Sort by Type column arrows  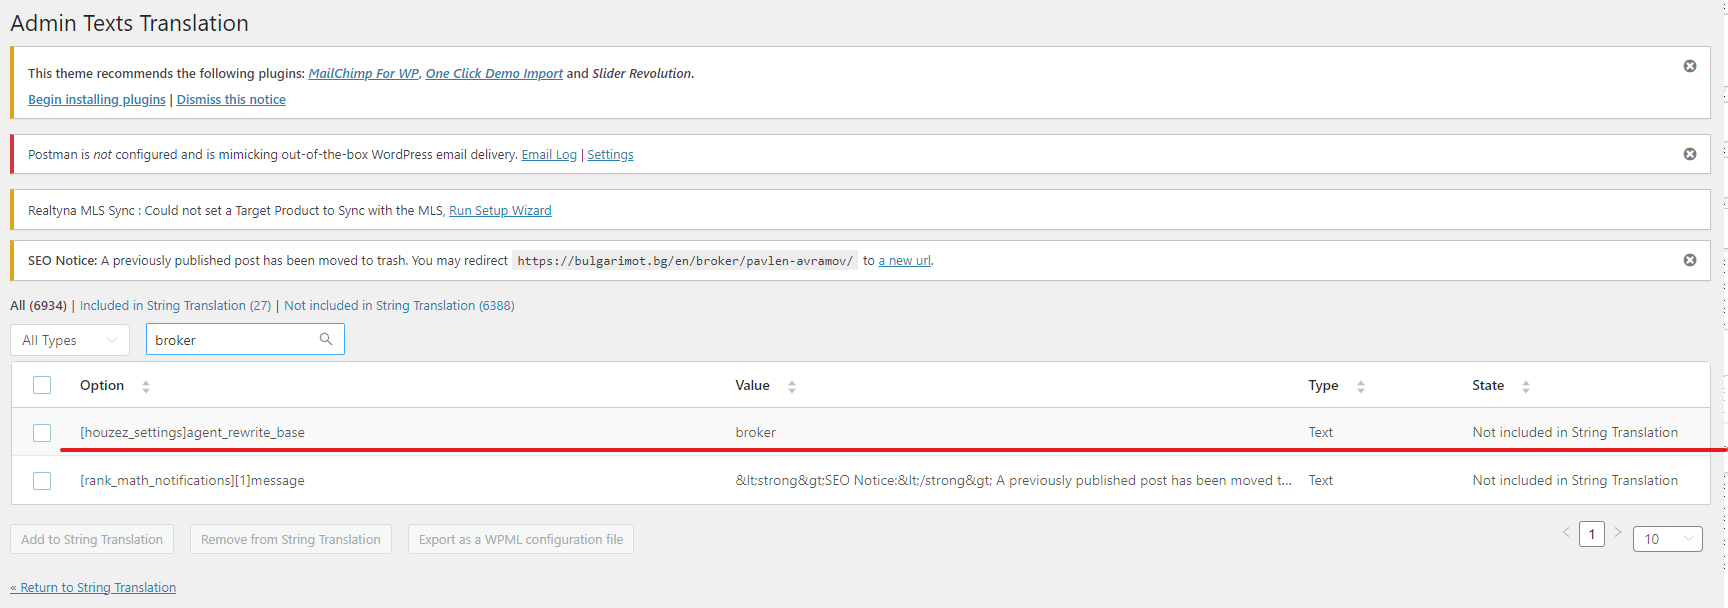1361,386
